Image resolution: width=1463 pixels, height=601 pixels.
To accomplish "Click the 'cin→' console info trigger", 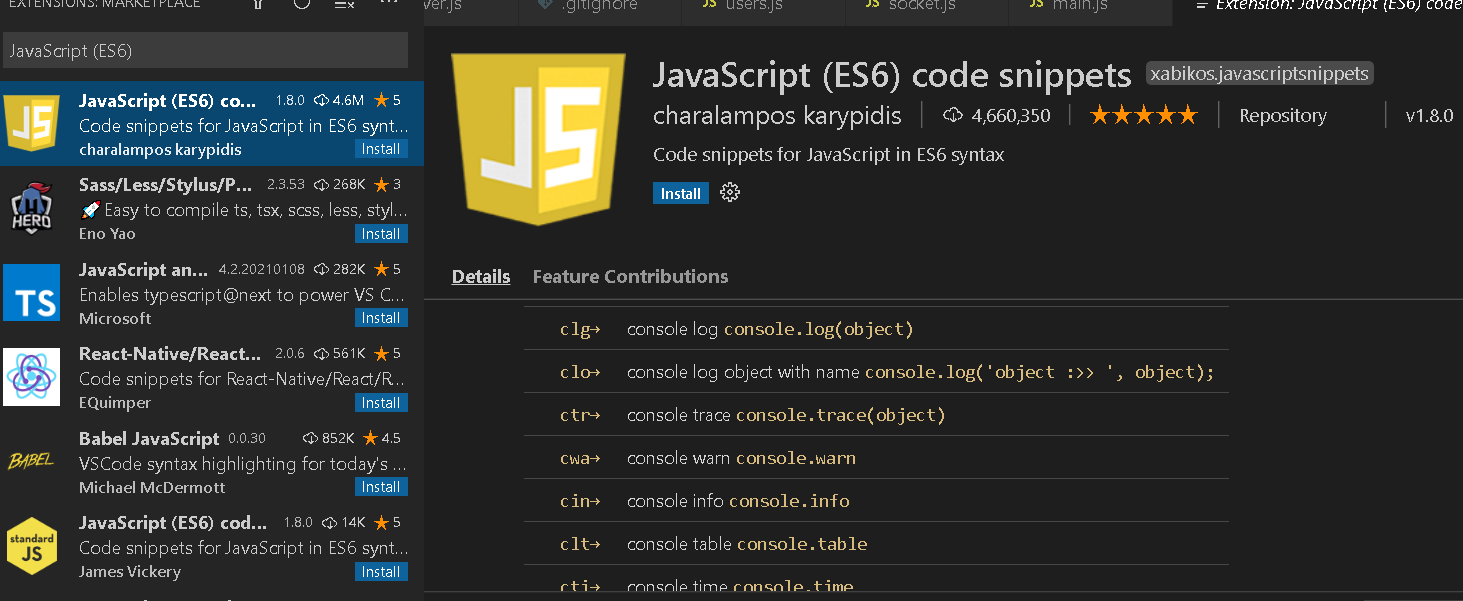I will (580, 501).
